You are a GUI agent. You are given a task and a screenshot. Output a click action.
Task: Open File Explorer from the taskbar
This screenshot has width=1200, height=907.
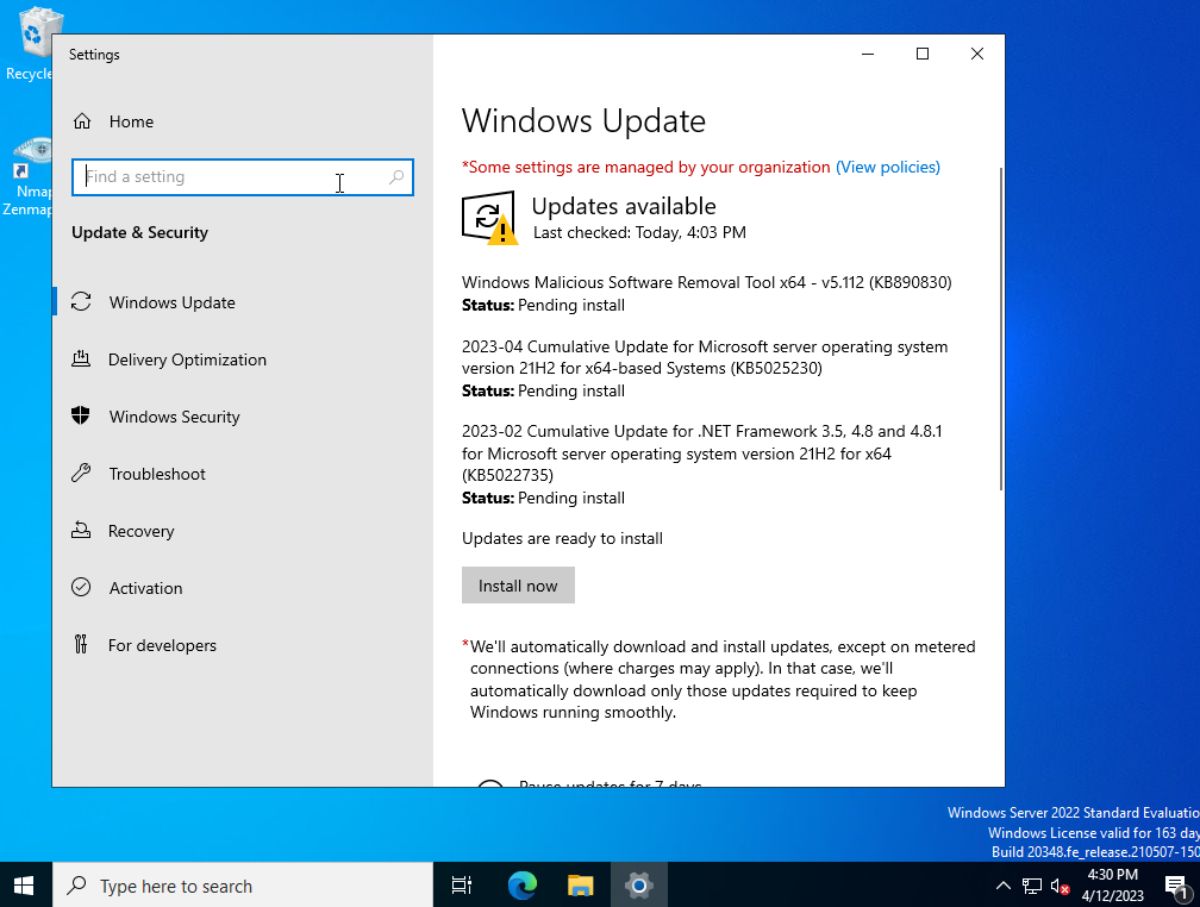point(580,885)
